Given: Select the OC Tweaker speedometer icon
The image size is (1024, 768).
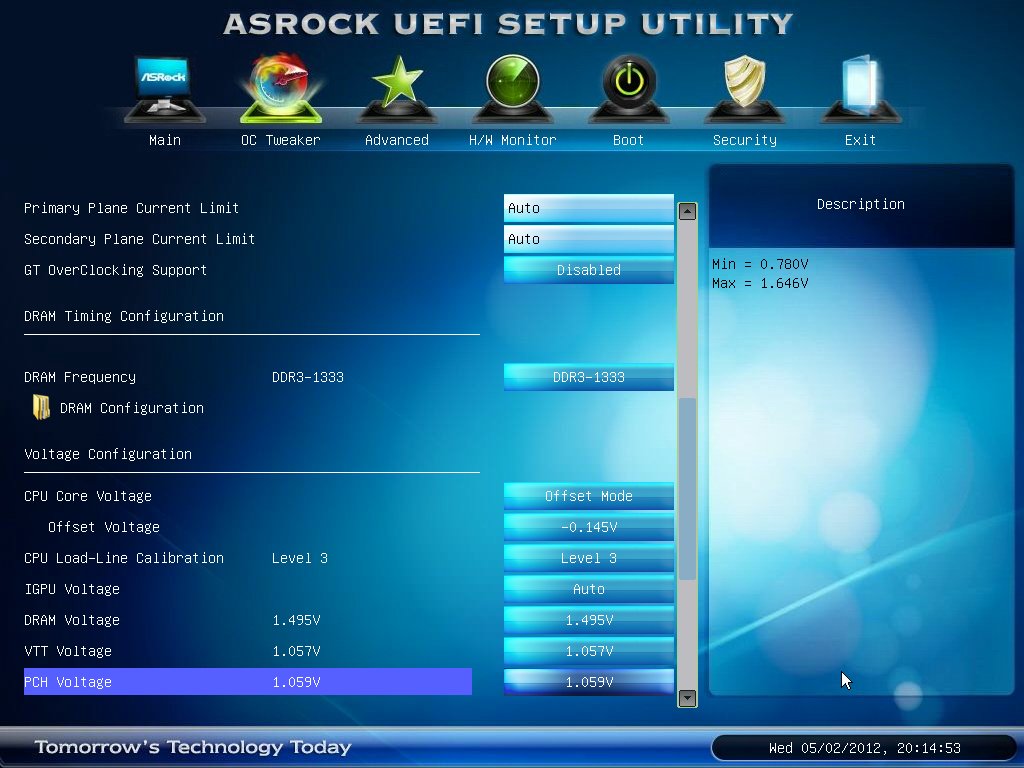Looking at the screenshot, I should [281, 88].
